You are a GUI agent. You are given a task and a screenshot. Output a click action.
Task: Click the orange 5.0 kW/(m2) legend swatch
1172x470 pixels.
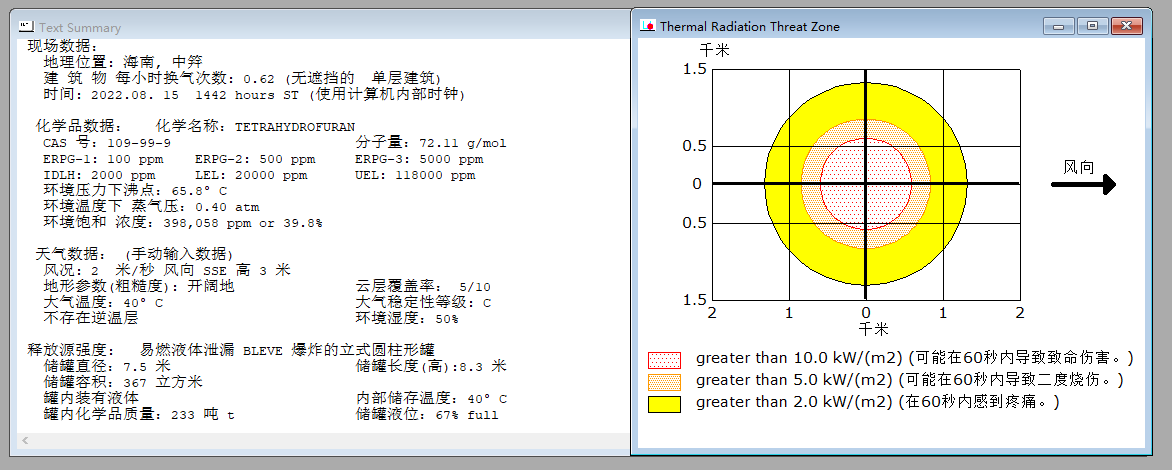coord(664,382)
